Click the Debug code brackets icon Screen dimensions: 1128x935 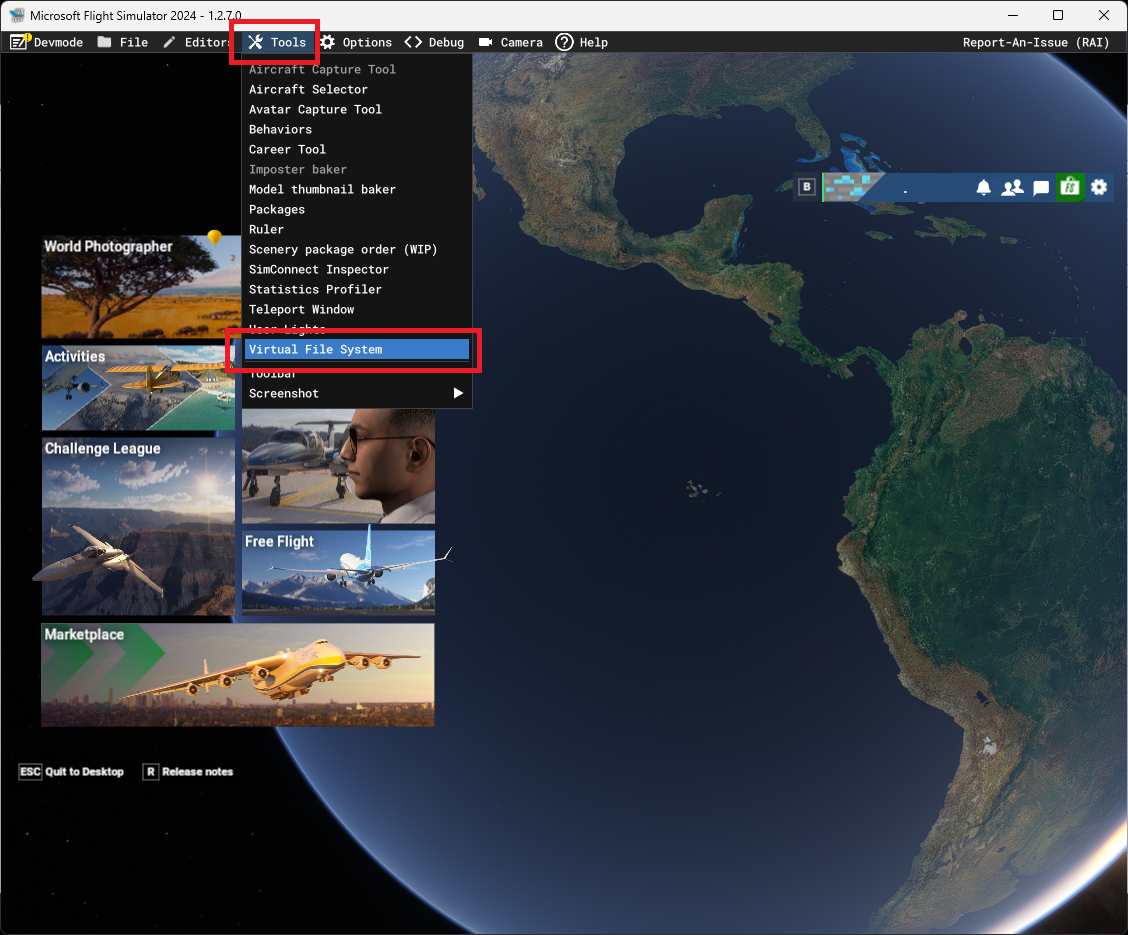(413, 42)
